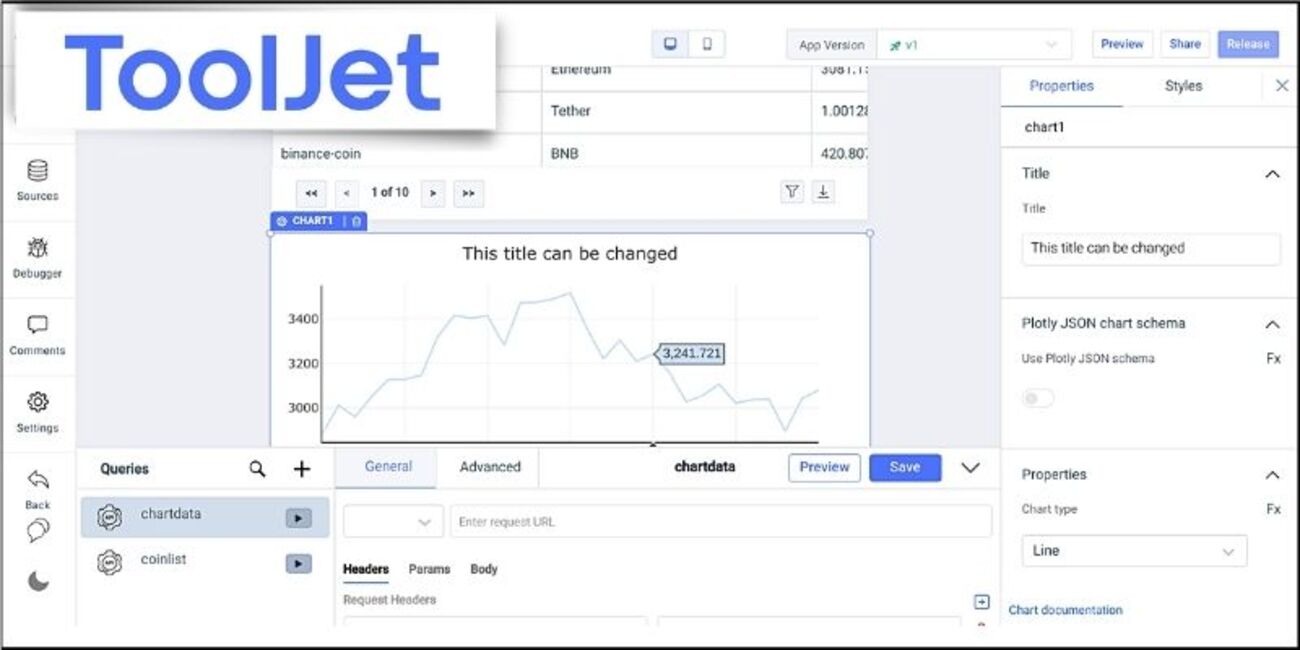This screenshot has width=1300, height=650.
Task: Open the Advanced tab of the query
Action: pos(489,467)
